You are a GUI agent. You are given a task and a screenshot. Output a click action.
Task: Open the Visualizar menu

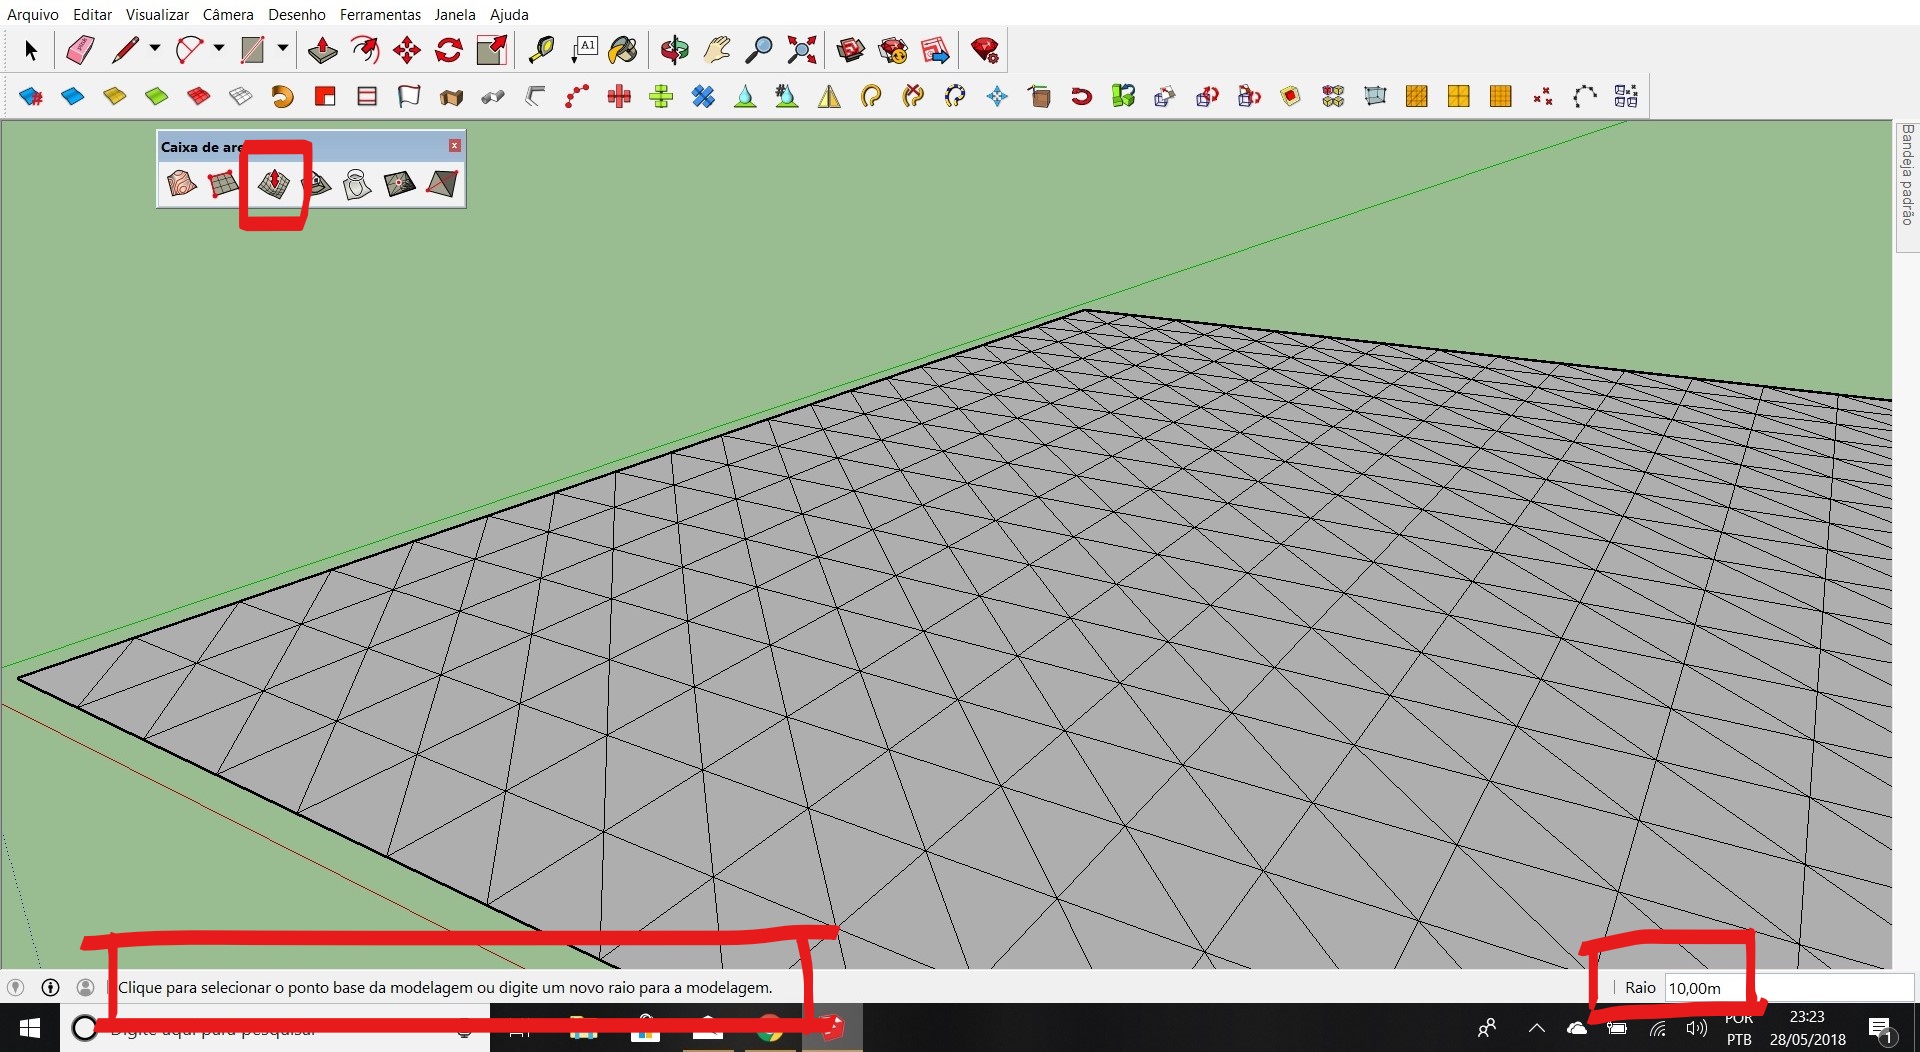tap(157, 14)
